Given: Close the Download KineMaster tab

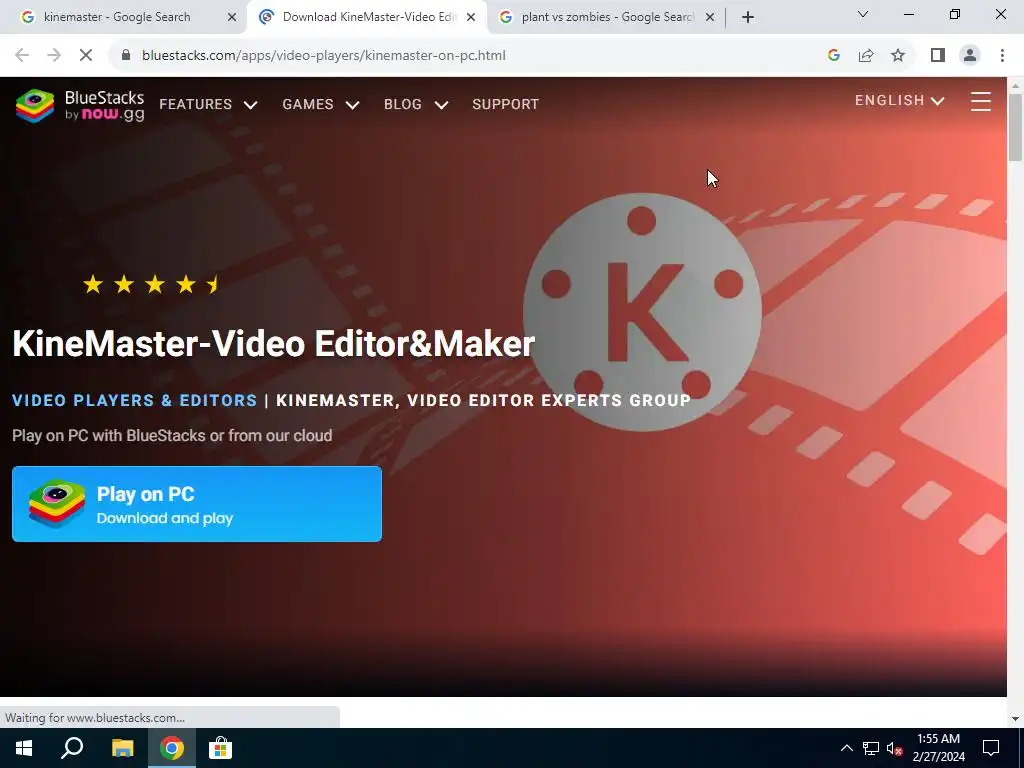Looking at the screenshot, I should coord(471,18).
